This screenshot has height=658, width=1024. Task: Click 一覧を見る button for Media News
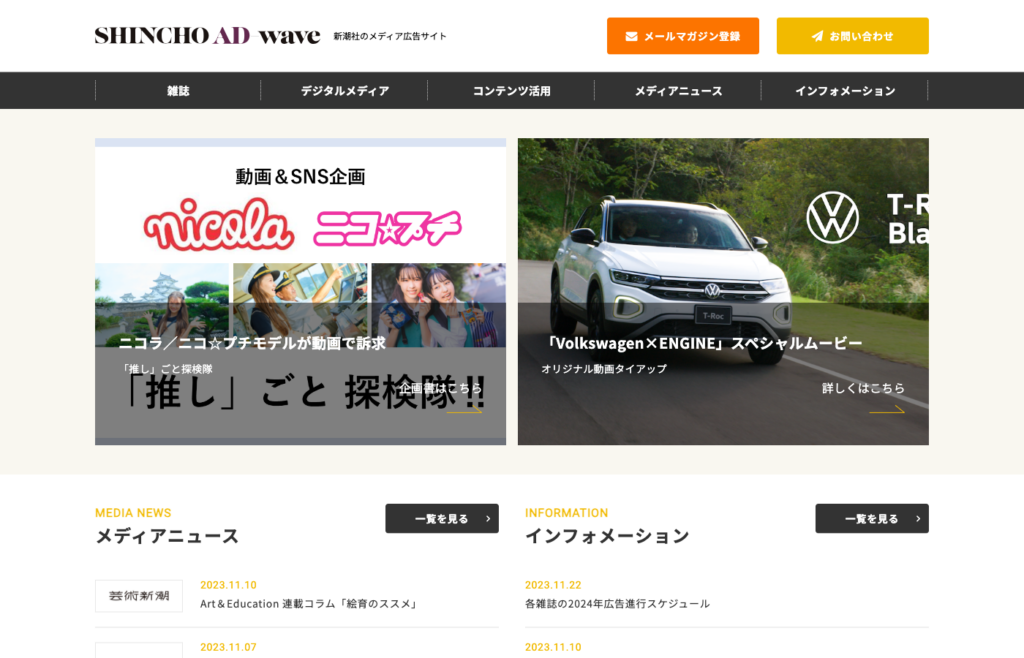pyautogui.click(x=442, y=518)
